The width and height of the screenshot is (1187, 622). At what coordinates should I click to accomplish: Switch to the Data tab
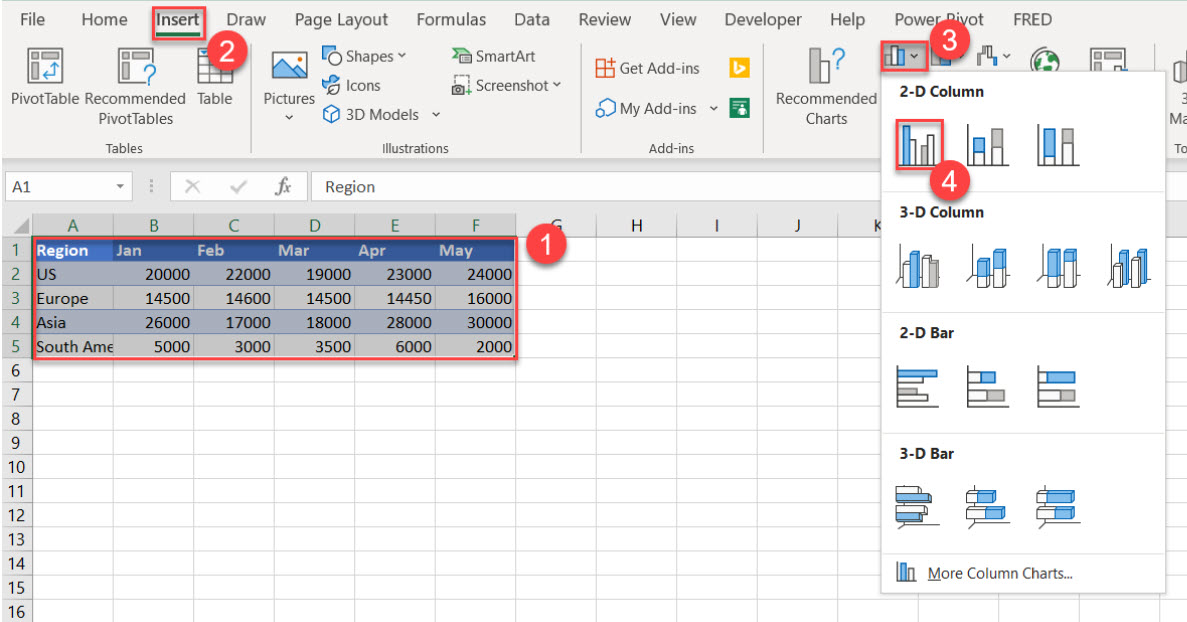(532, 20)
